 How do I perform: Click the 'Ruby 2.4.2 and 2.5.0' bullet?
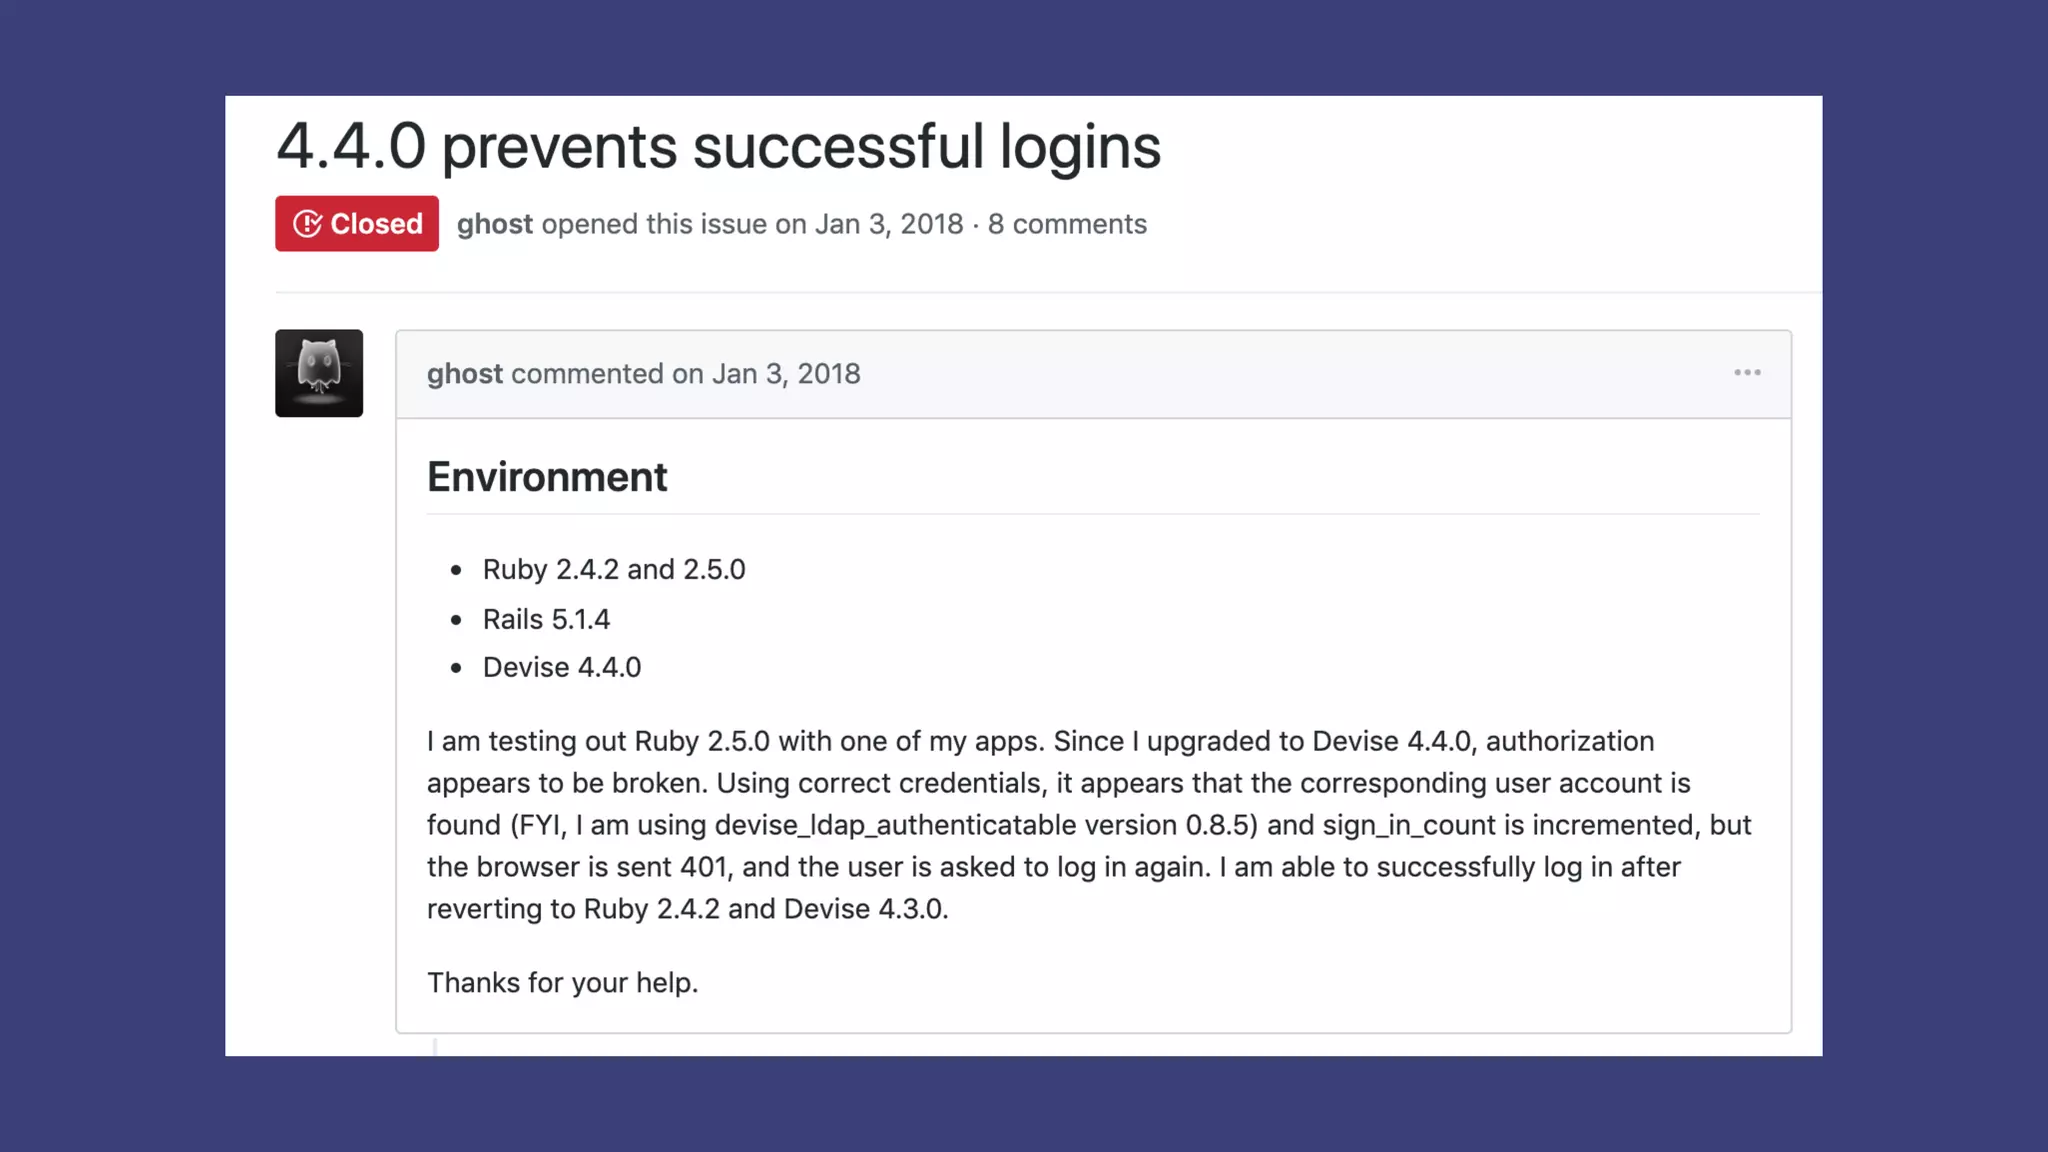[613, 569]
